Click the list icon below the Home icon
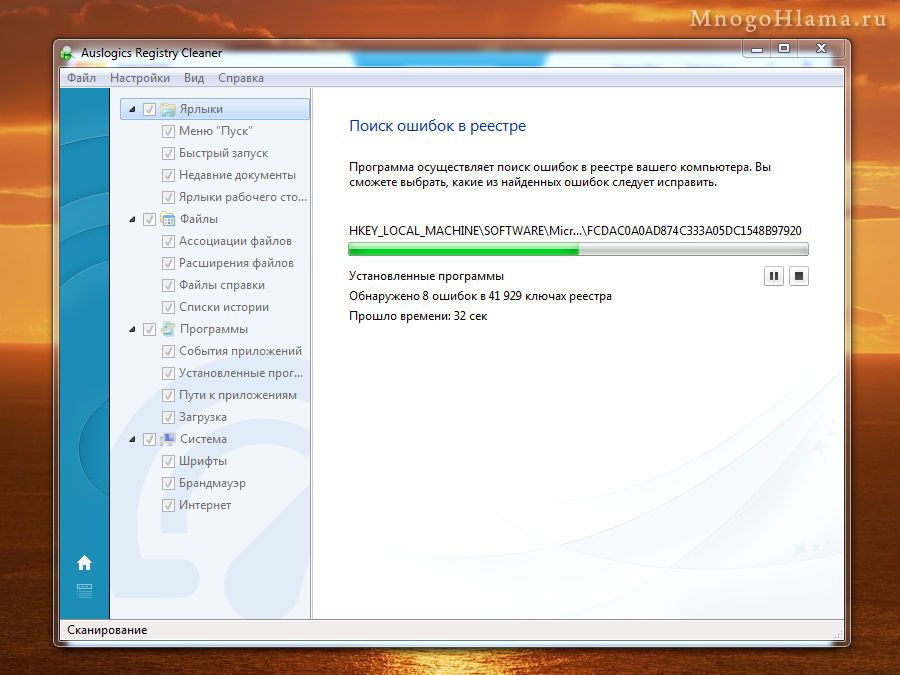Viewport: 900px width, 675px height. pos(84,591)
